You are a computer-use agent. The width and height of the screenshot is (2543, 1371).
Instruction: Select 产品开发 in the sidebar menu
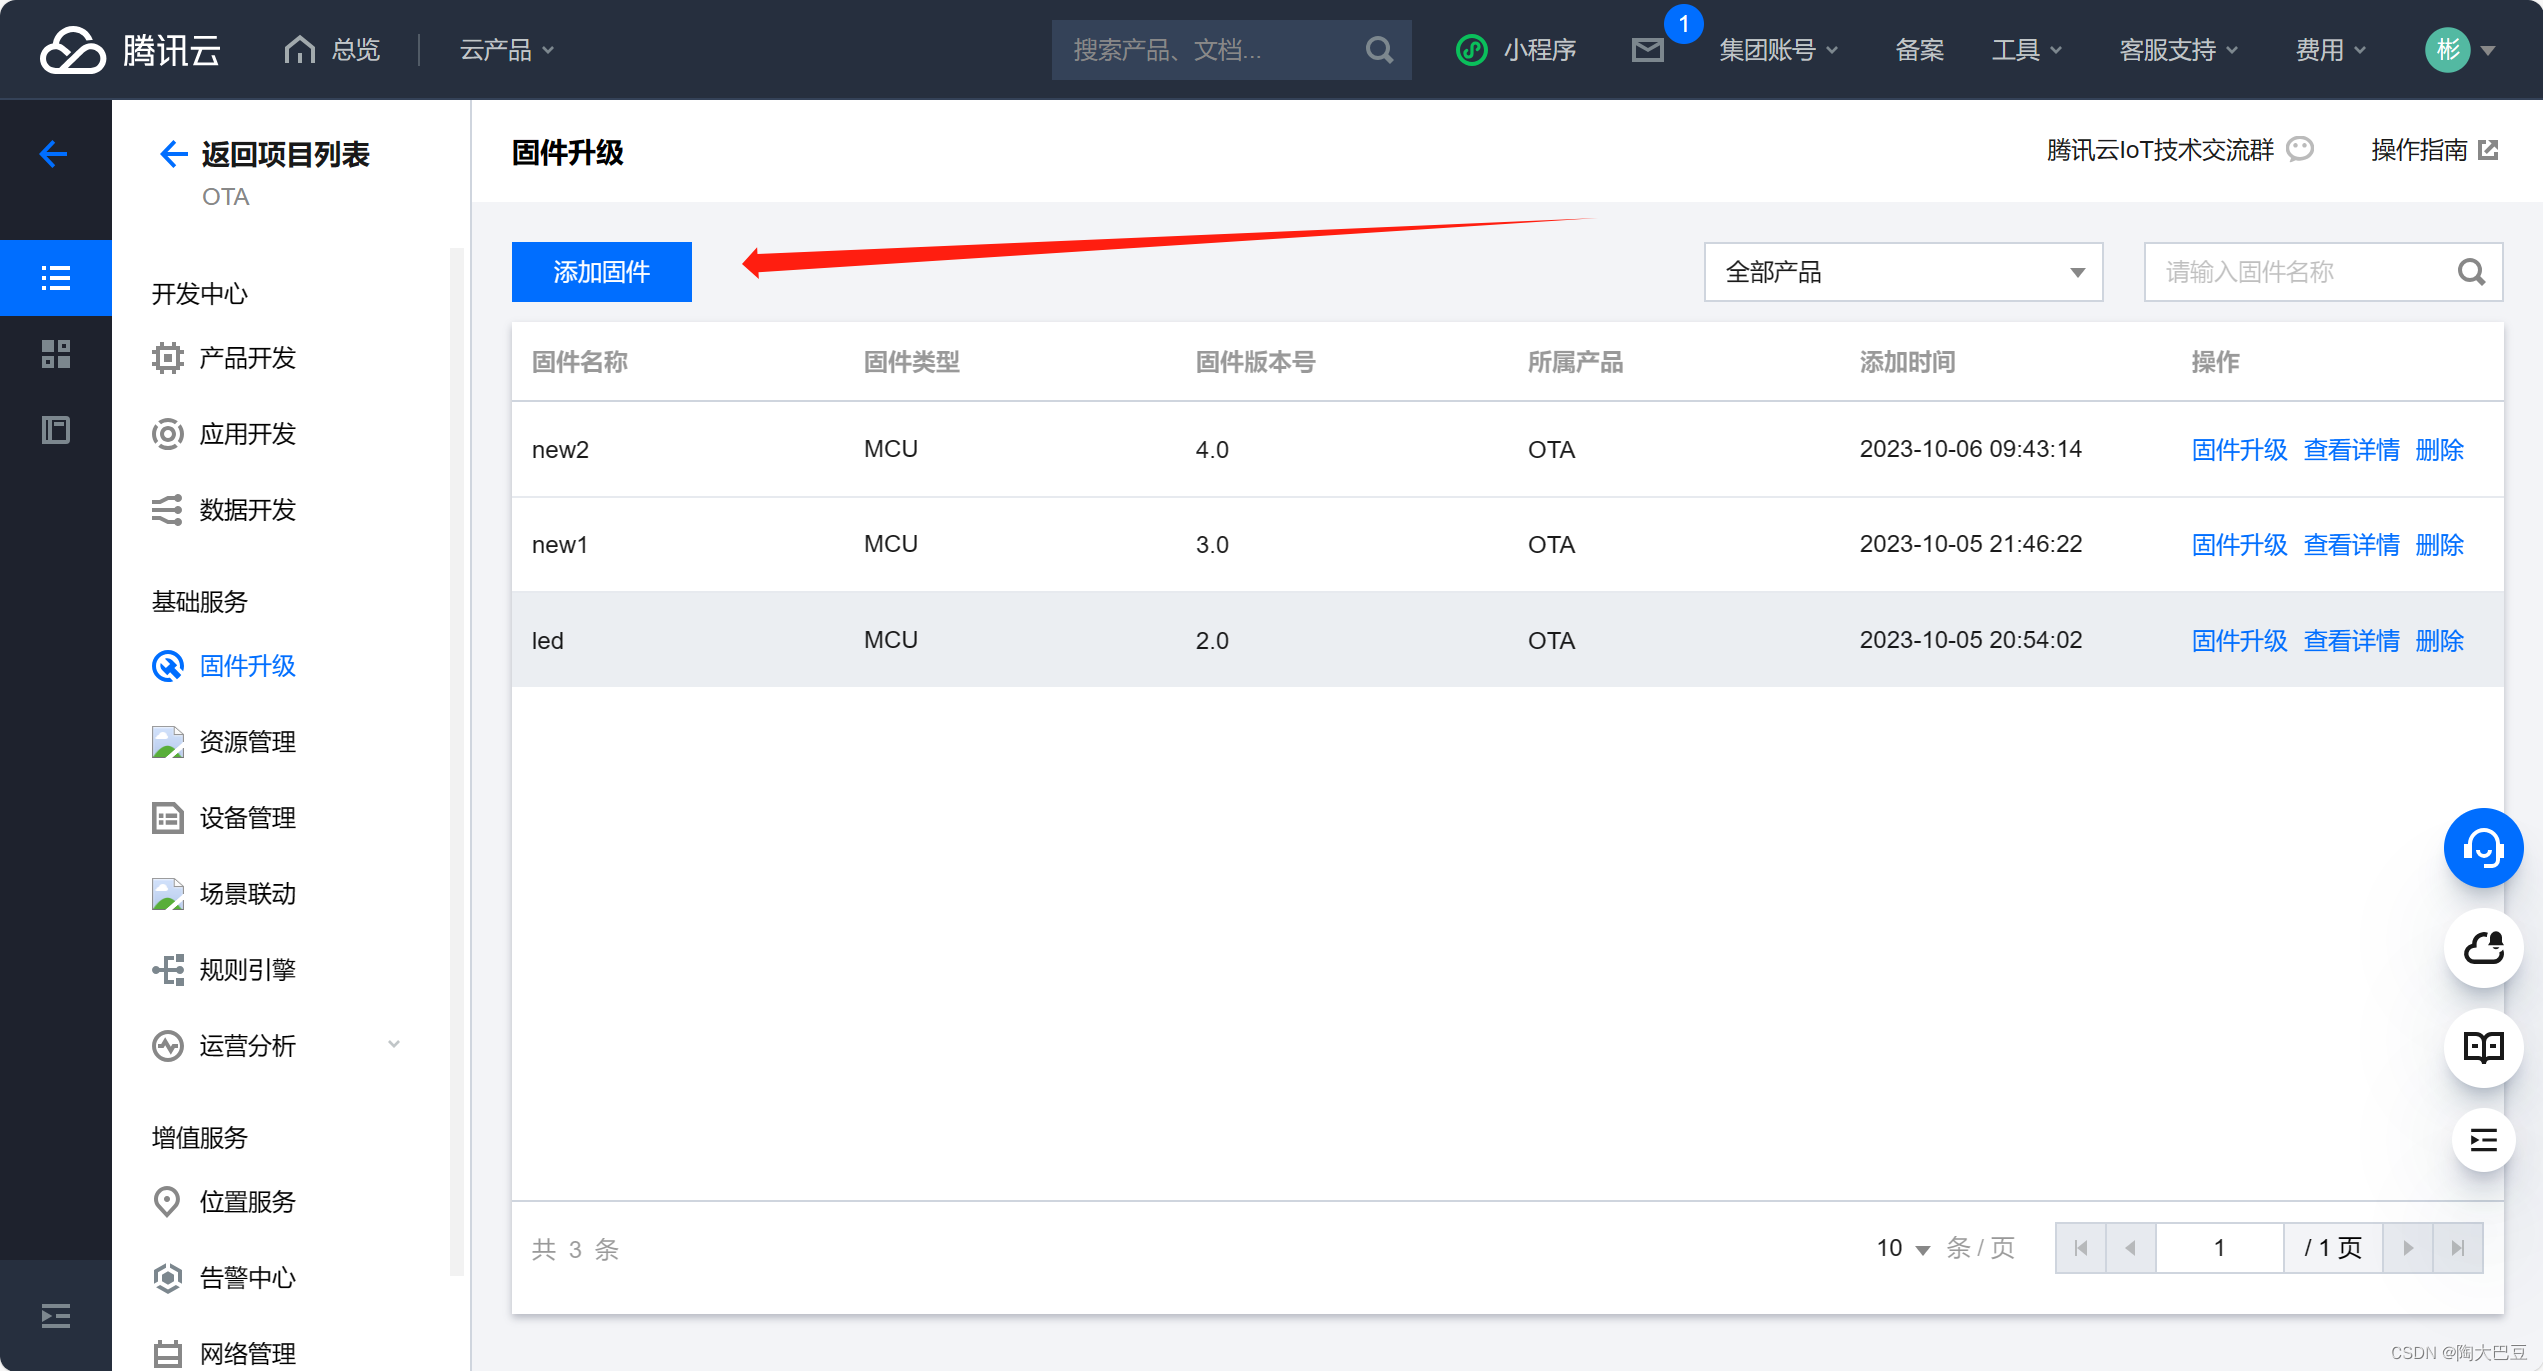(247, 358)
